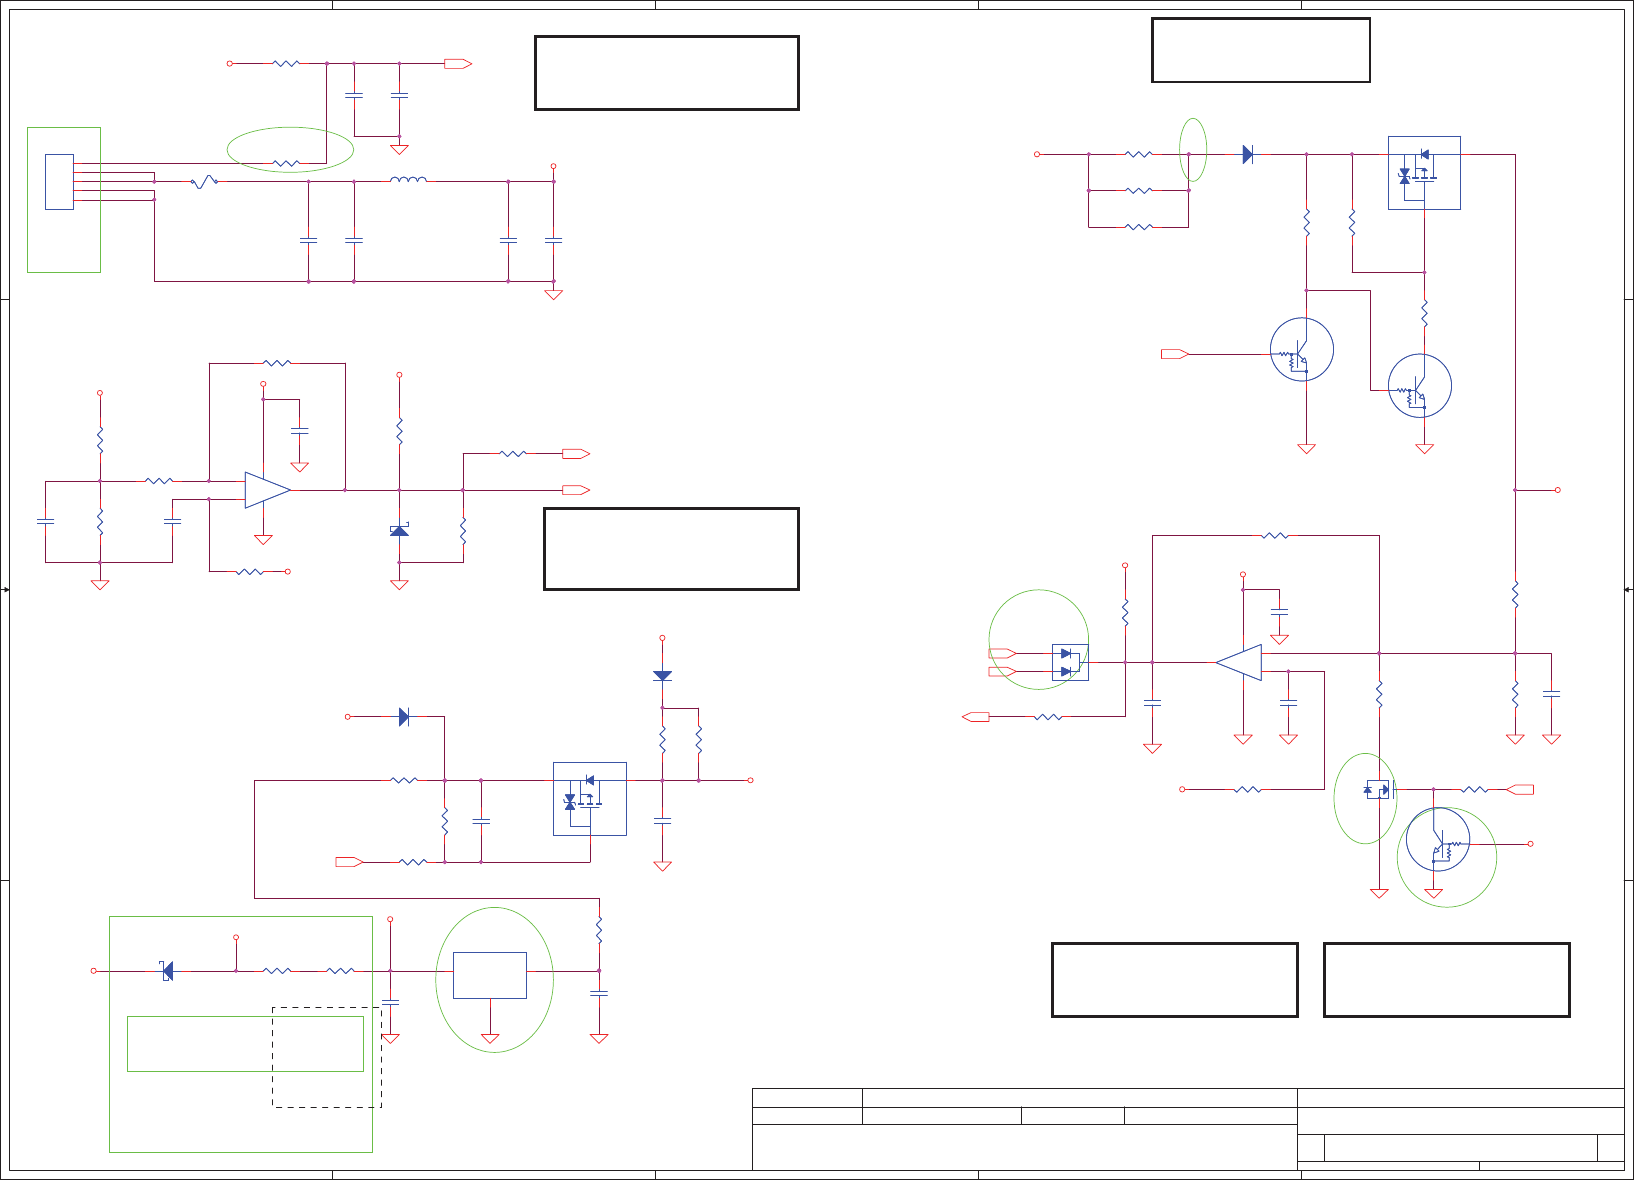The image size is (1634, 1180).
Task: Select the transistor driven by the upper-right red port
Action: click(1302, 349)
